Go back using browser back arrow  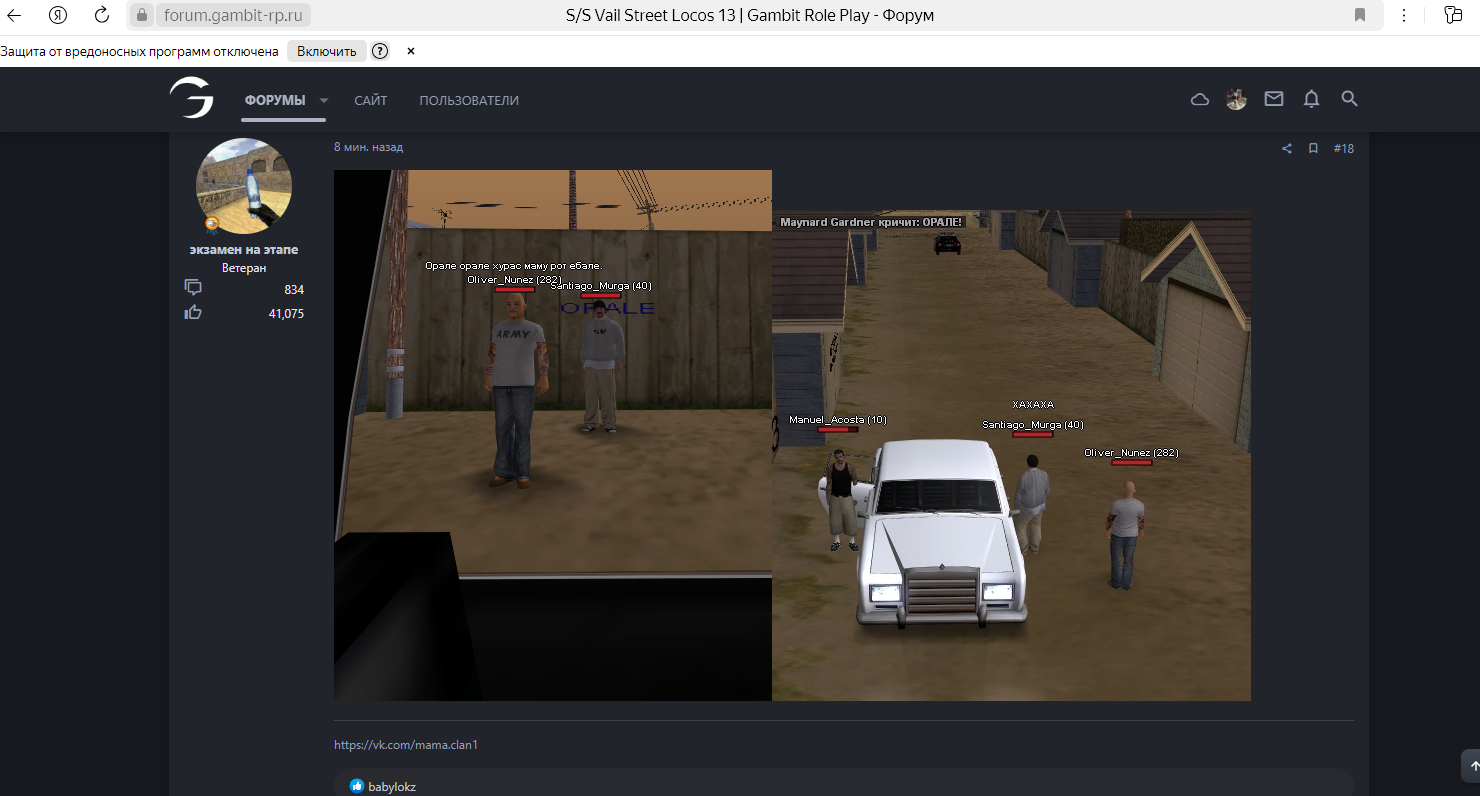pos(14,15)
